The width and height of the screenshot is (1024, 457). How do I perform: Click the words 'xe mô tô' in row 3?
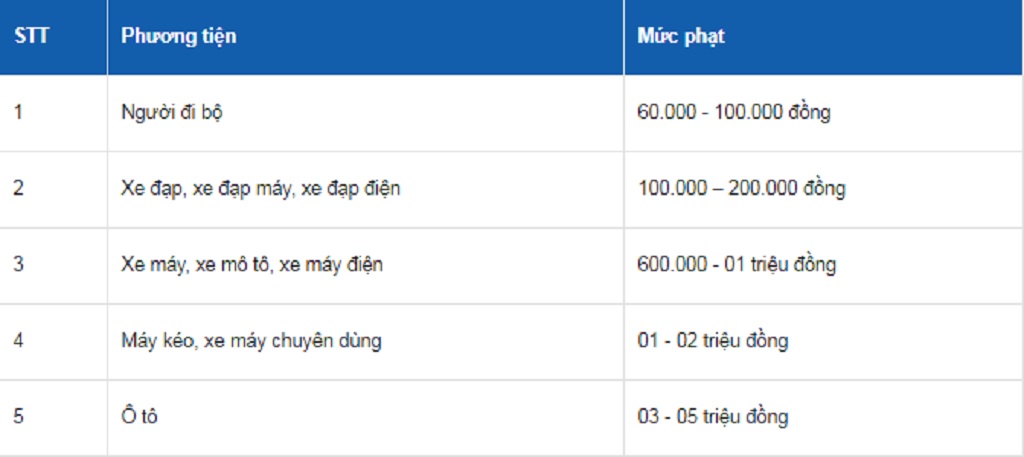(234, 265)
